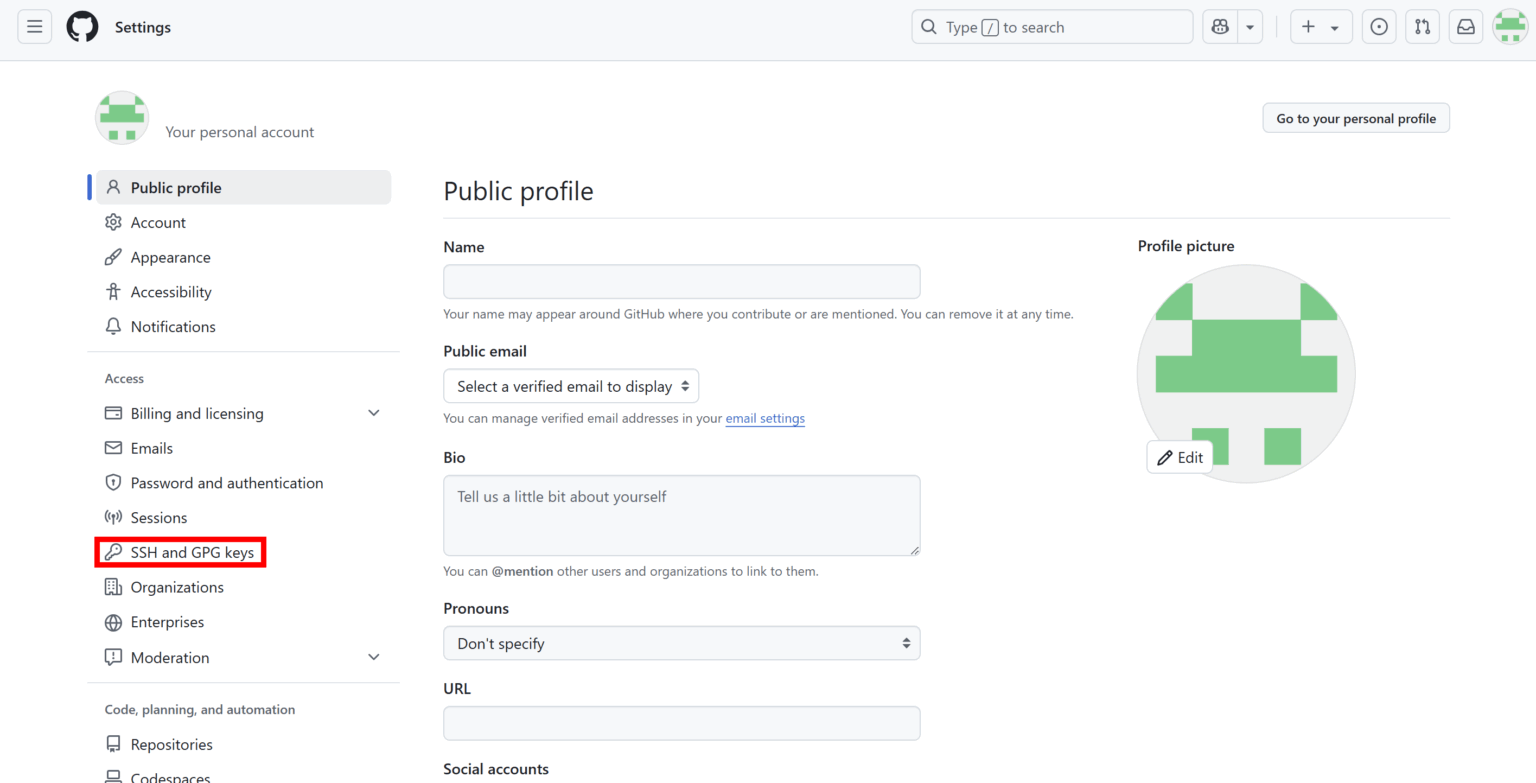Open the Pronouns dropdown
This screenshot has height=783, width=1536.
681,643
